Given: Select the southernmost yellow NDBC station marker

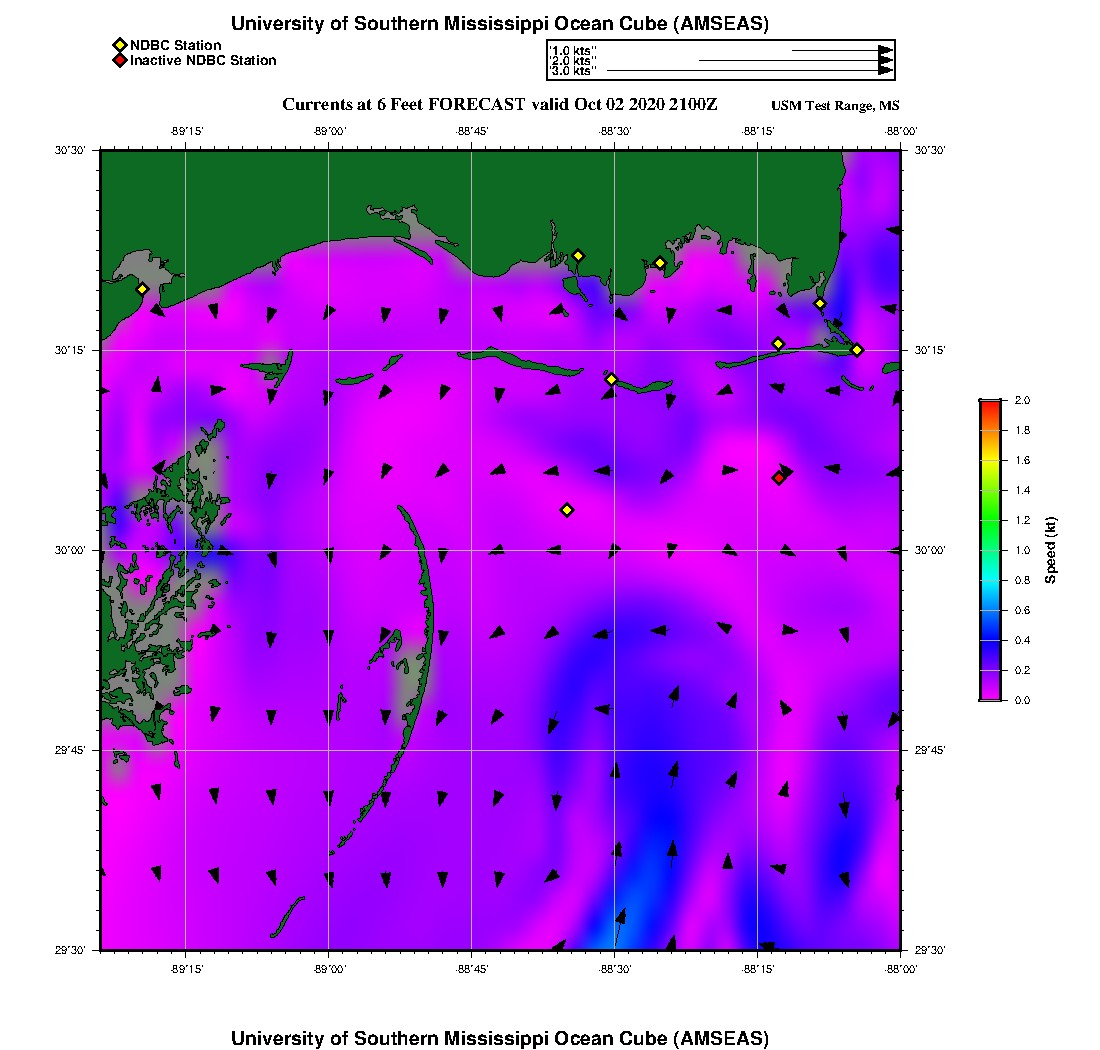Looking at the screenshot, I should point(567,510).
